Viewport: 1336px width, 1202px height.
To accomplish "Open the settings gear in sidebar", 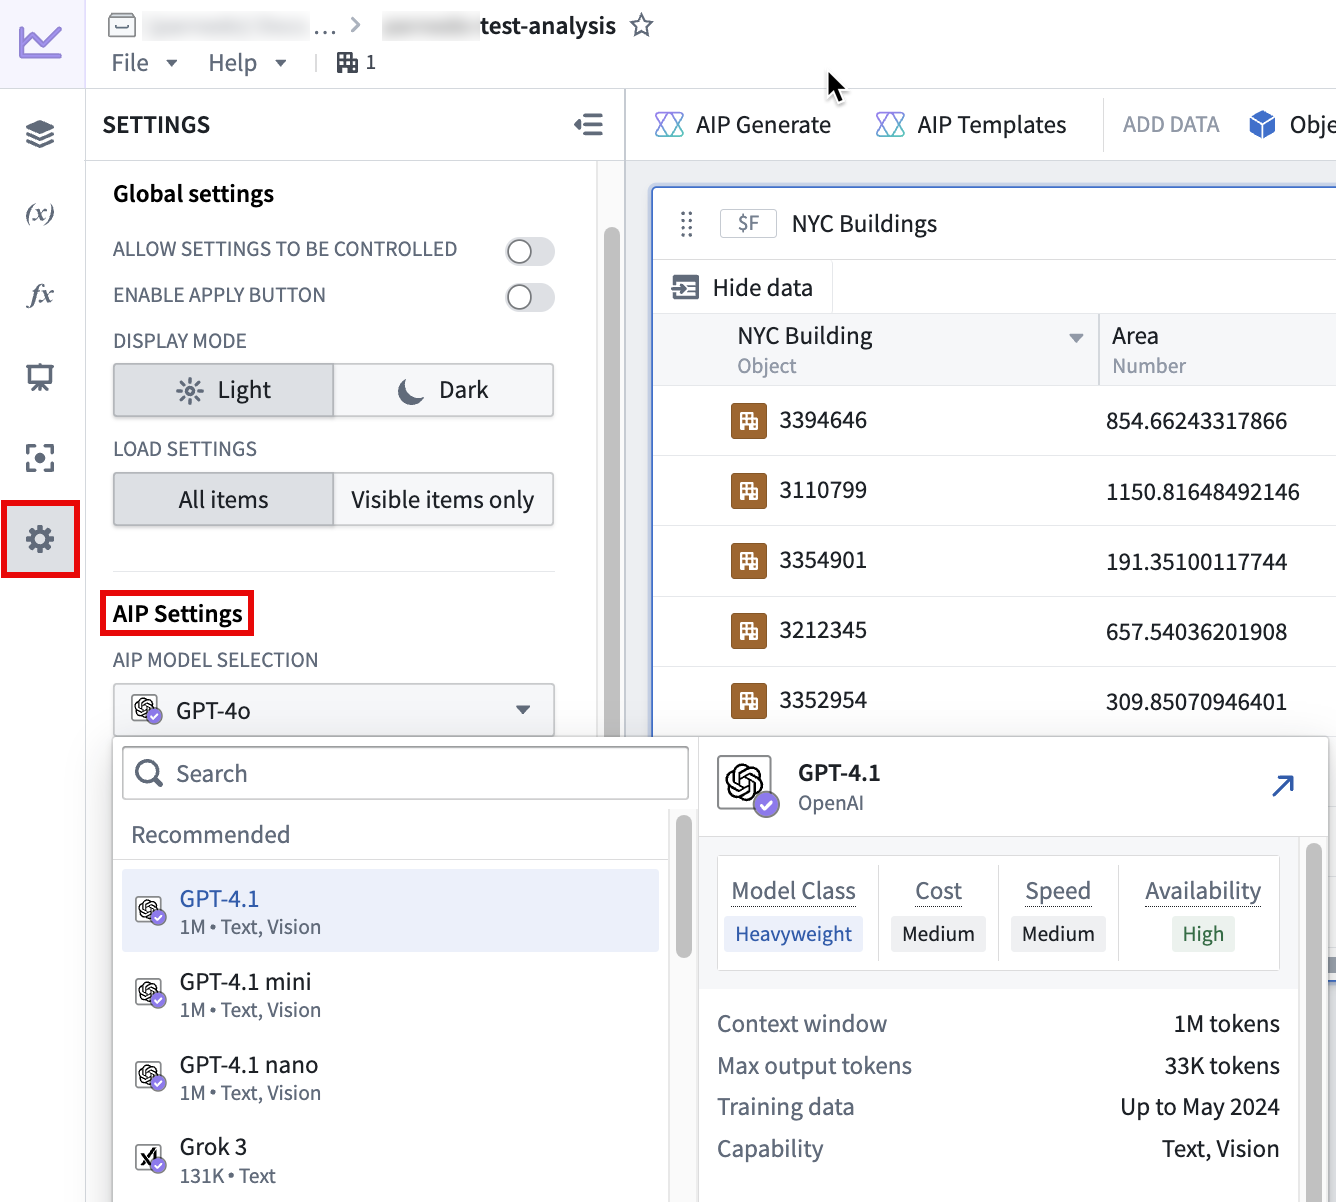I will click(40, 540).
